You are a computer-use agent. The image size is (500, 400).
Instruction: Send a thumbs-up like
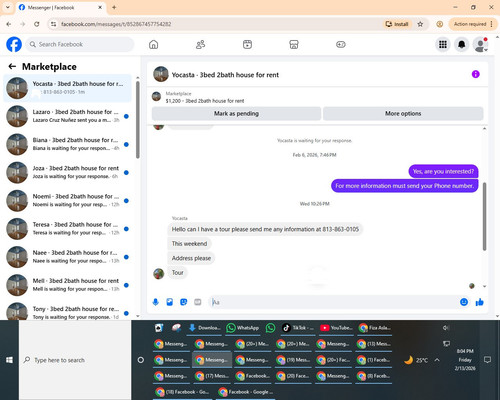click(x=480, y=302)
